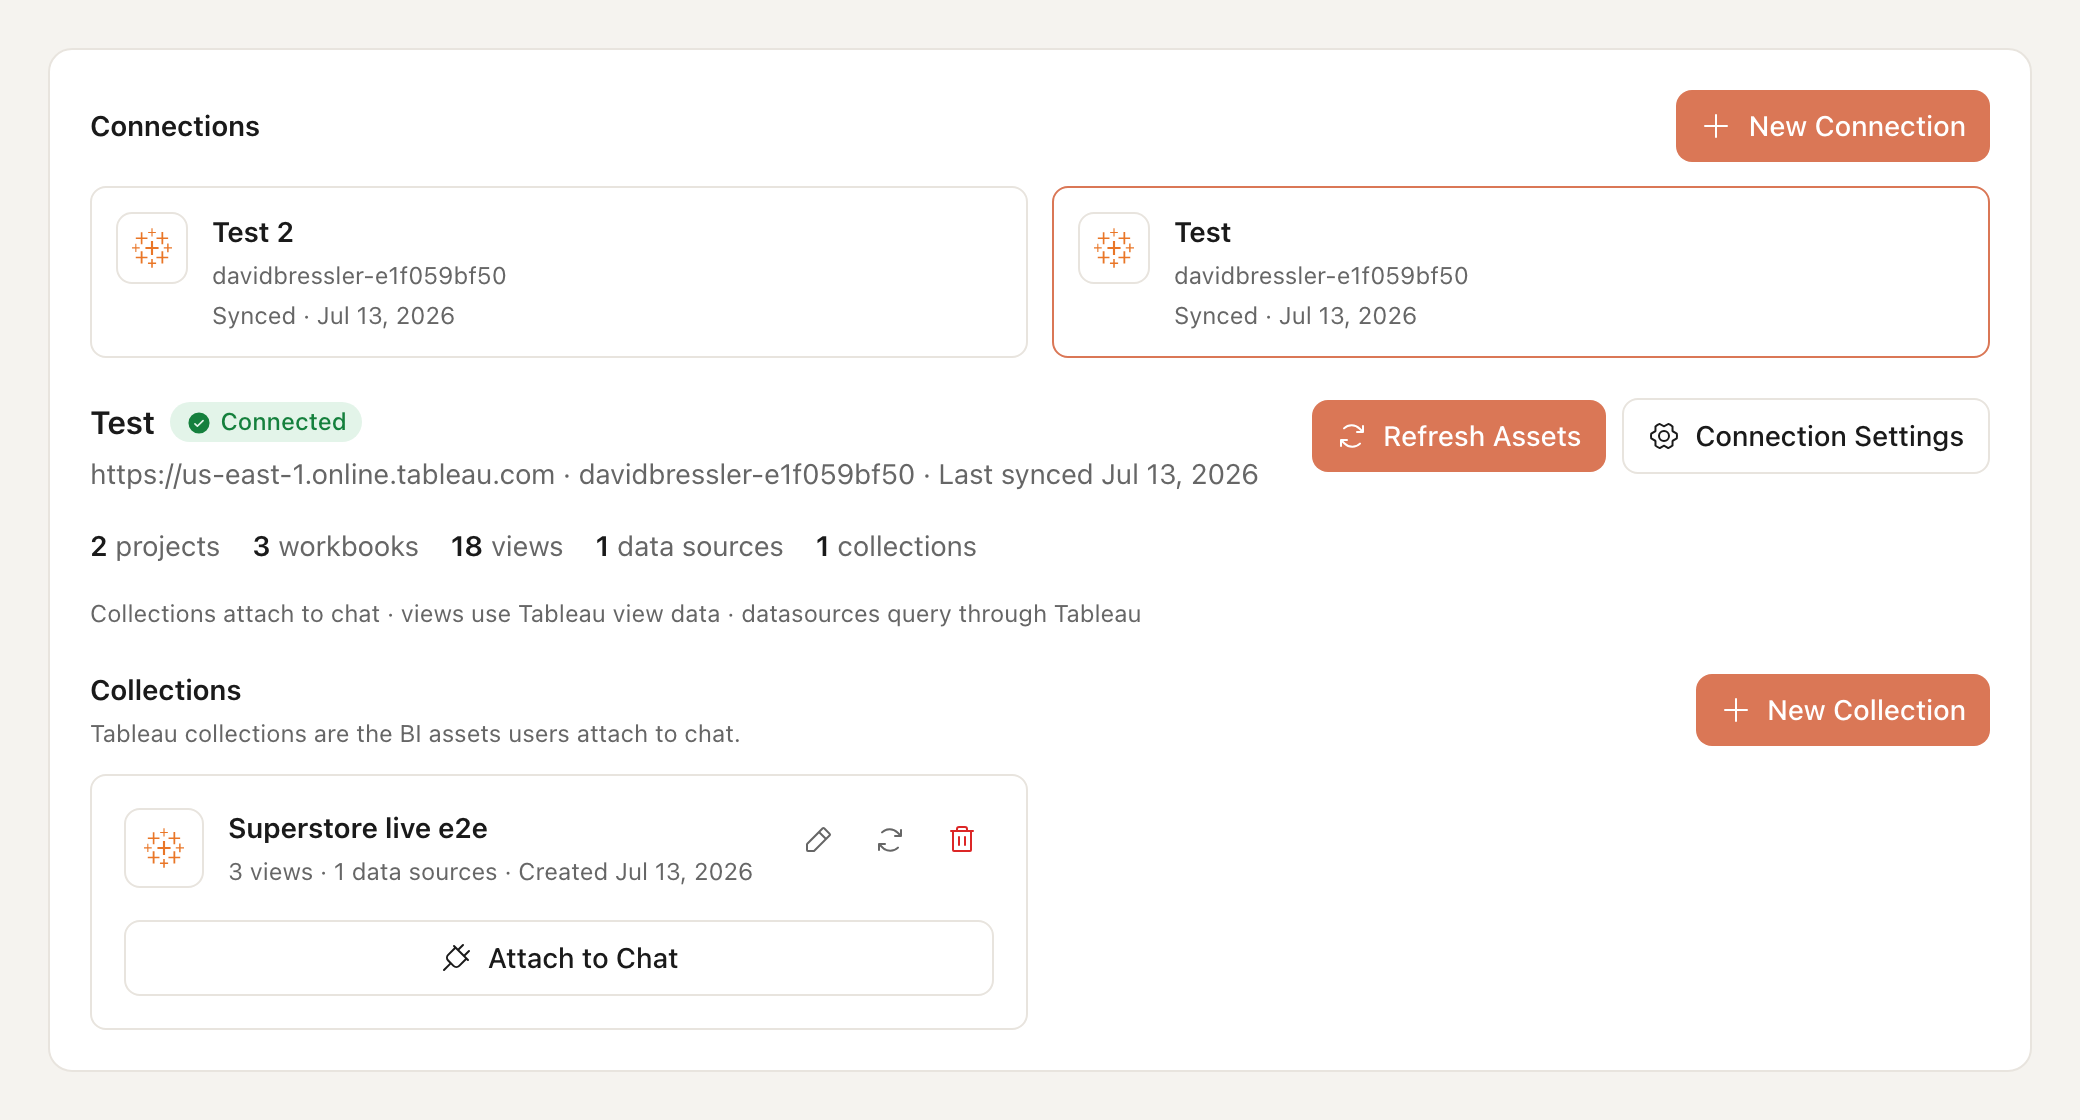
Task: Click the Superstore collection Tableau icon
Action: (x=164, y=848)
